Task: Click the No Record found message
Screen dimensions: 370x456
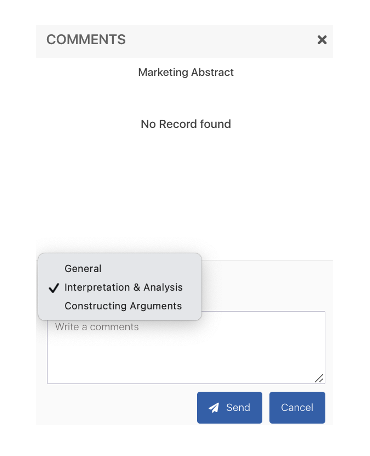Action: pyautogui.click(x=186, y=124)
